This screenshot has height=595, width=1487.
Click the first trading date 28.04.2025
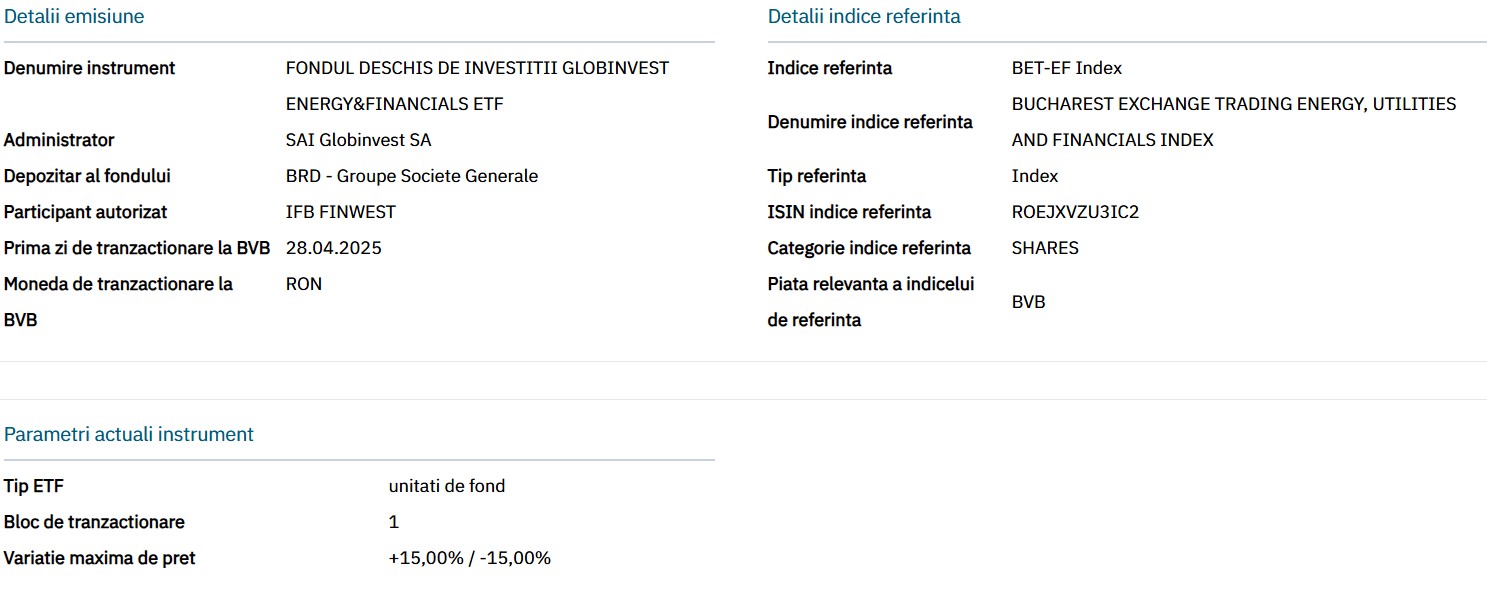334,249
